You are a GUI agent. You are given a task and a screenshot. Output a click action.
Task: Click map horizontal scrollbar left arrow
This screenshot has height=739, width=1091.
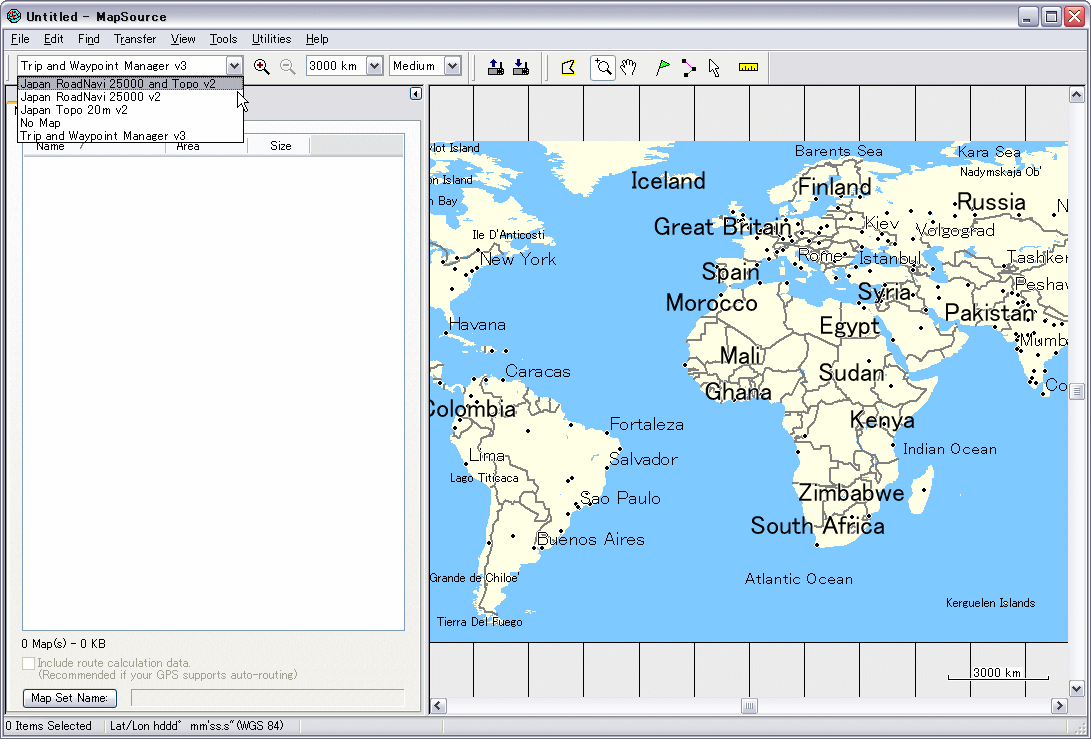[x=438, y=706]
